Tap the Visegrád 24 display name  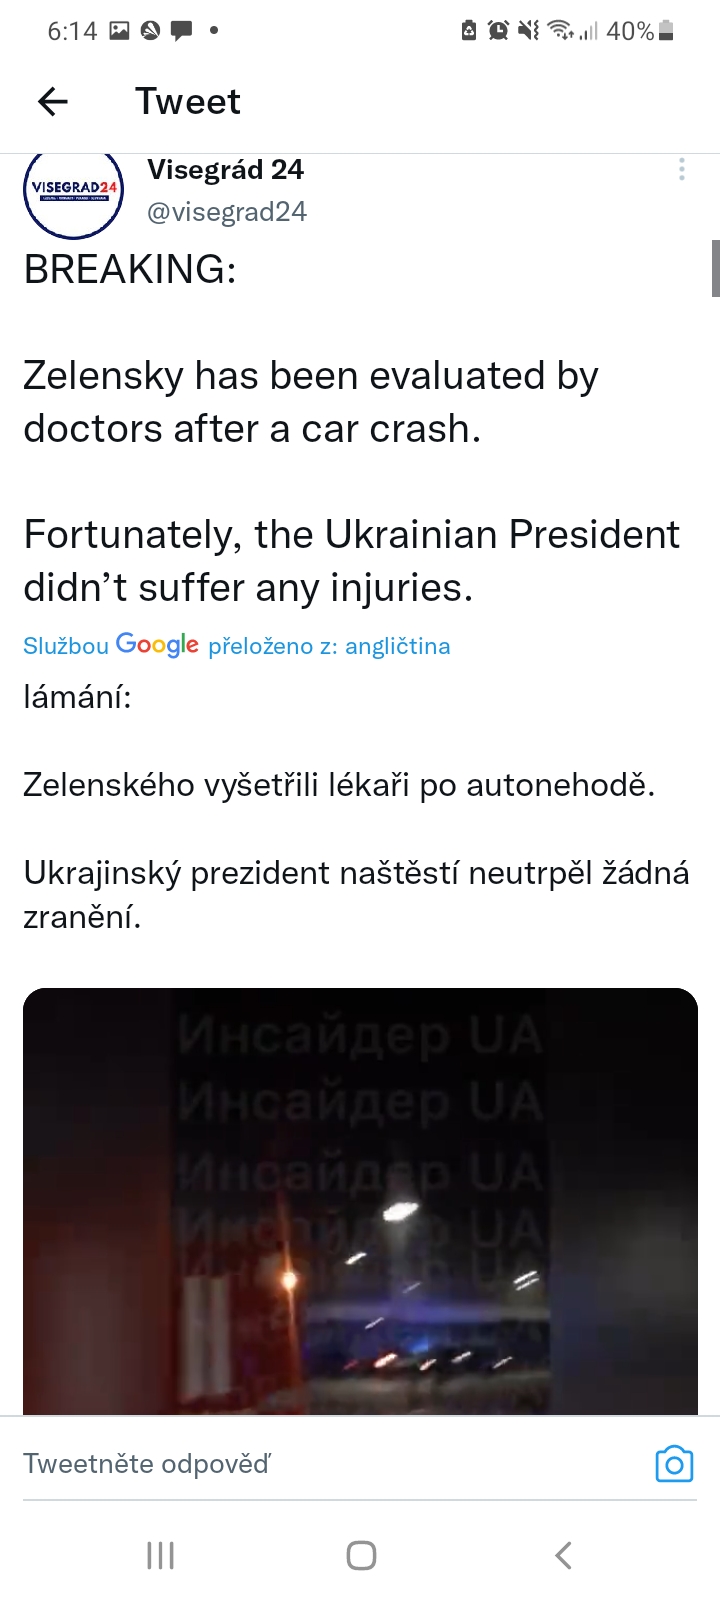point(225,170)
